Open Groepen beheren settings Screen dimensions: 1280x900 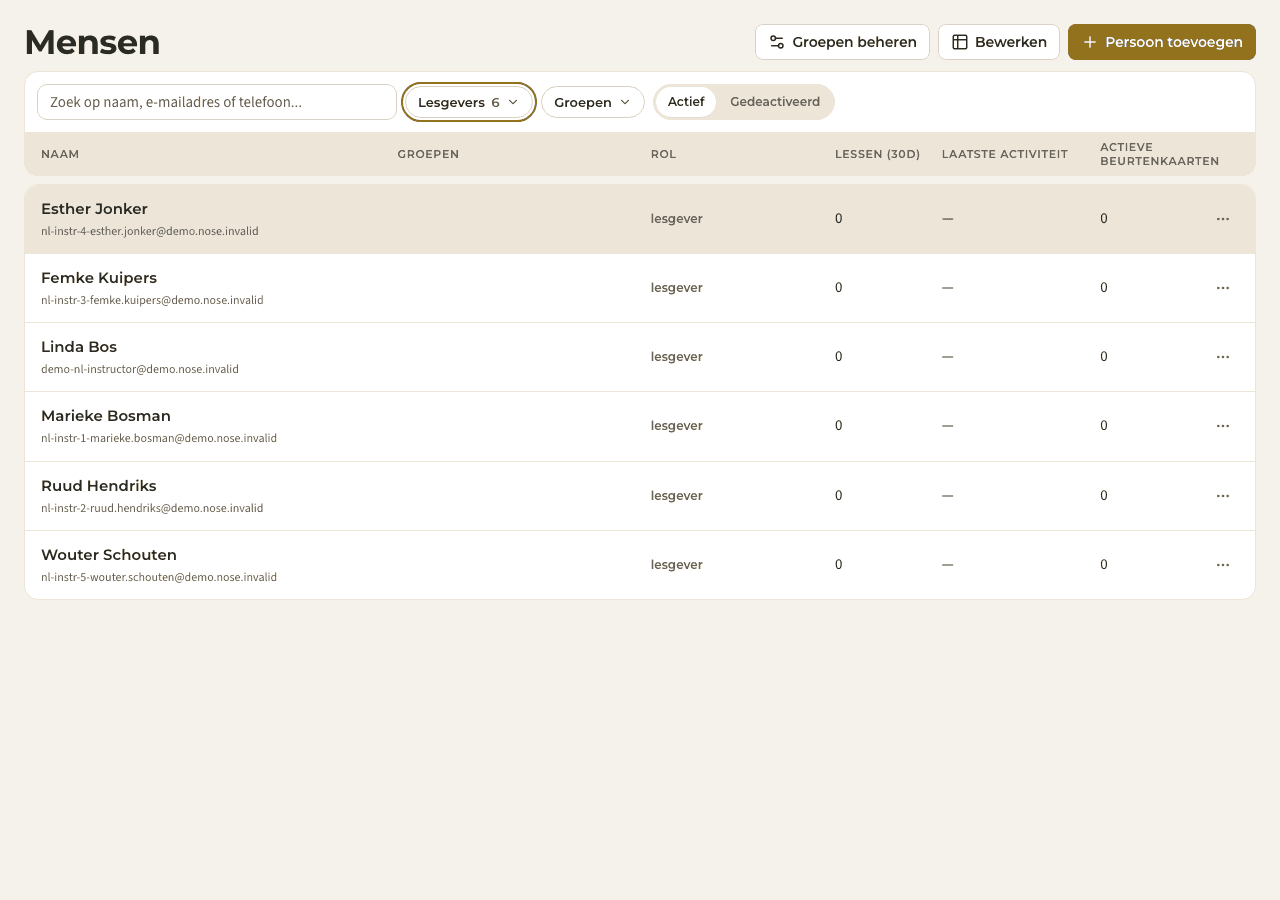point(842,42)
